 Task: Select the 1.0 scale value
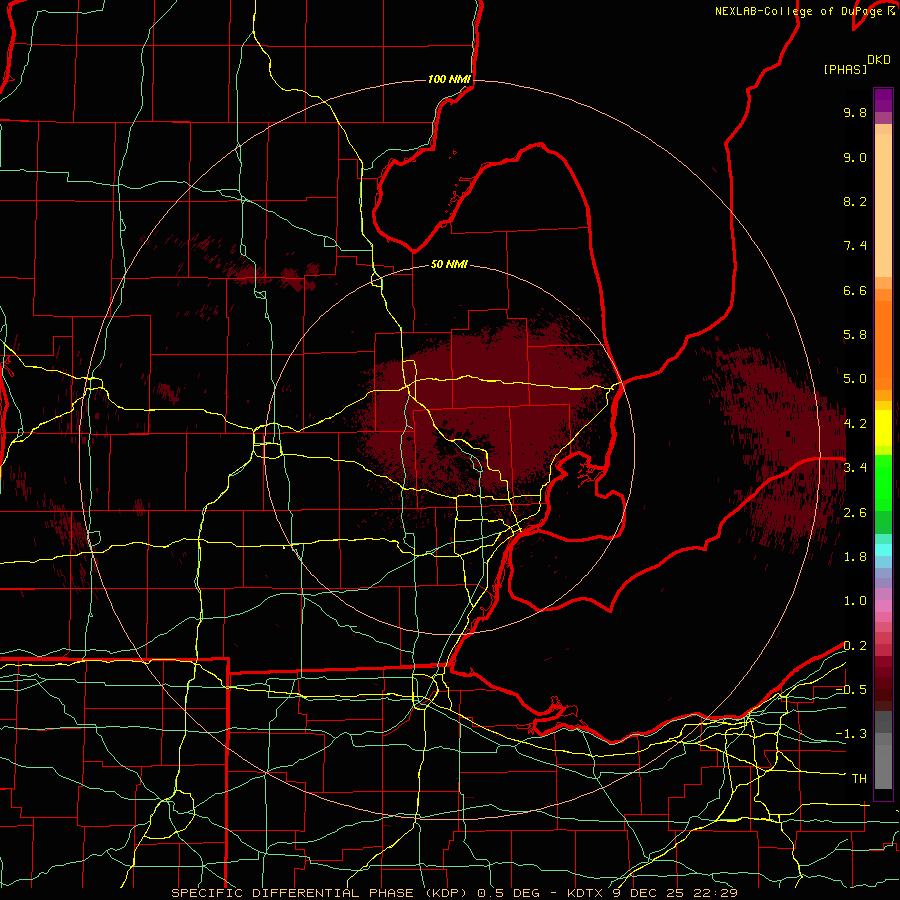(855, 601)
